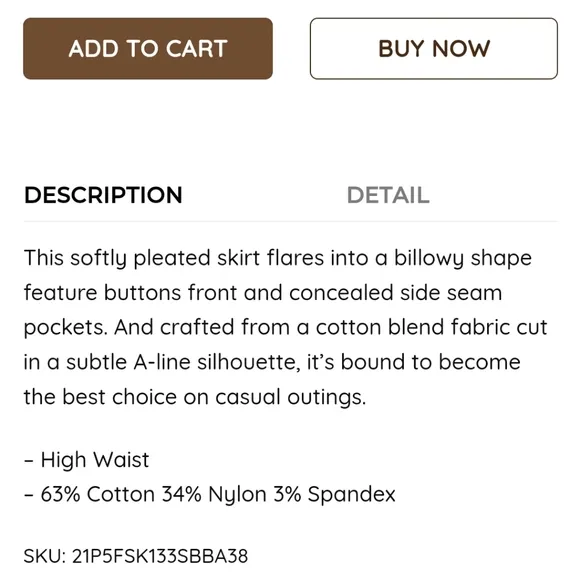
Task: Select the DESCRIPTION tab
Action: [103, 195]
